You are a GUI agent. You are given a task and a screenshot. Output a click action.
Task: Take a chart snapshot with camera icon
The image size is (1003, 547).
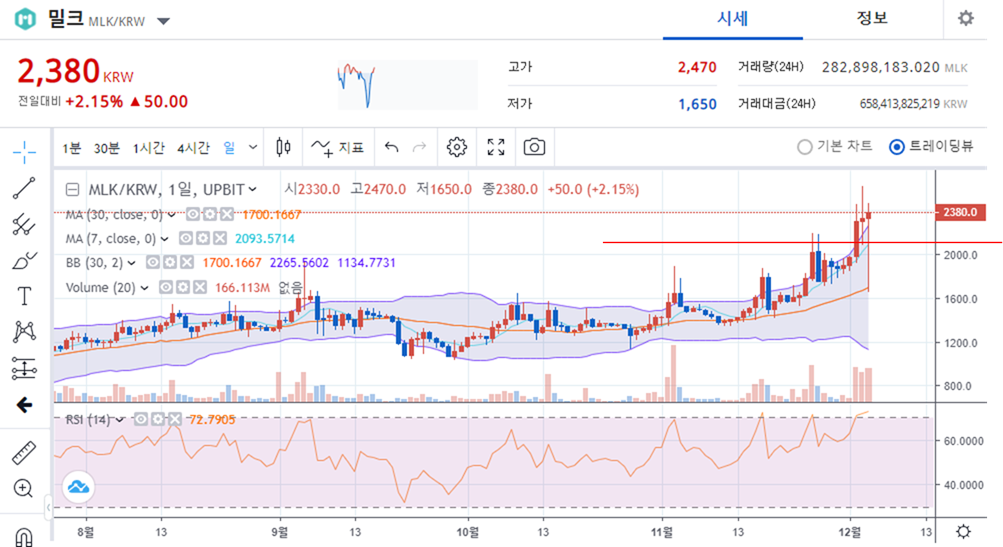pyautogui.click(x=534, y=147)
